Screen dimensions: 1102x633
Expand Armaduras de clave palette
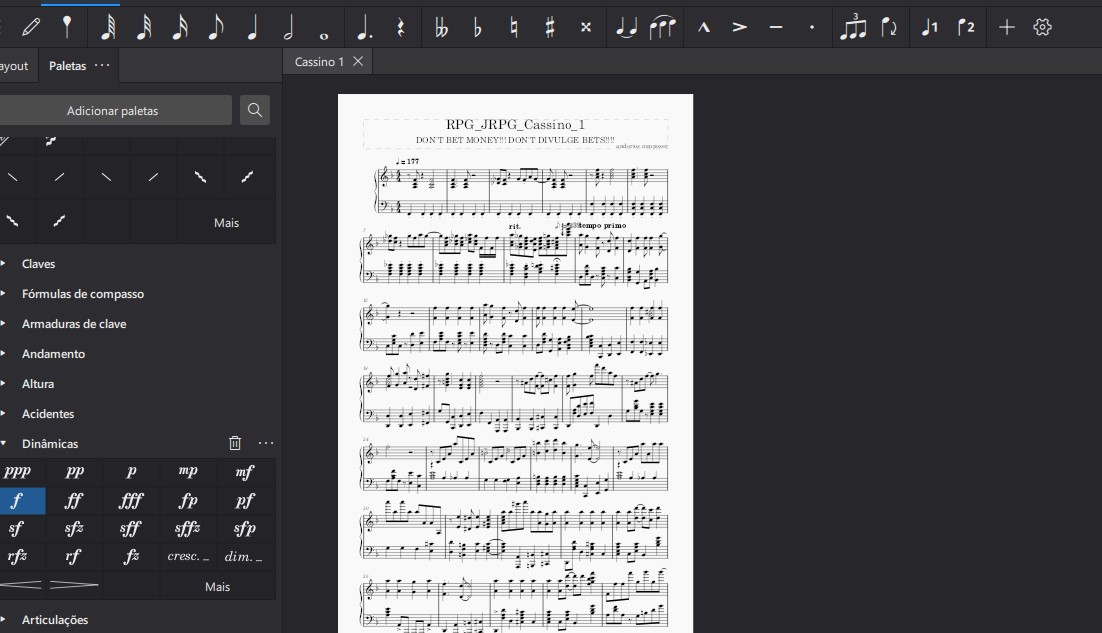coord(74,324)
